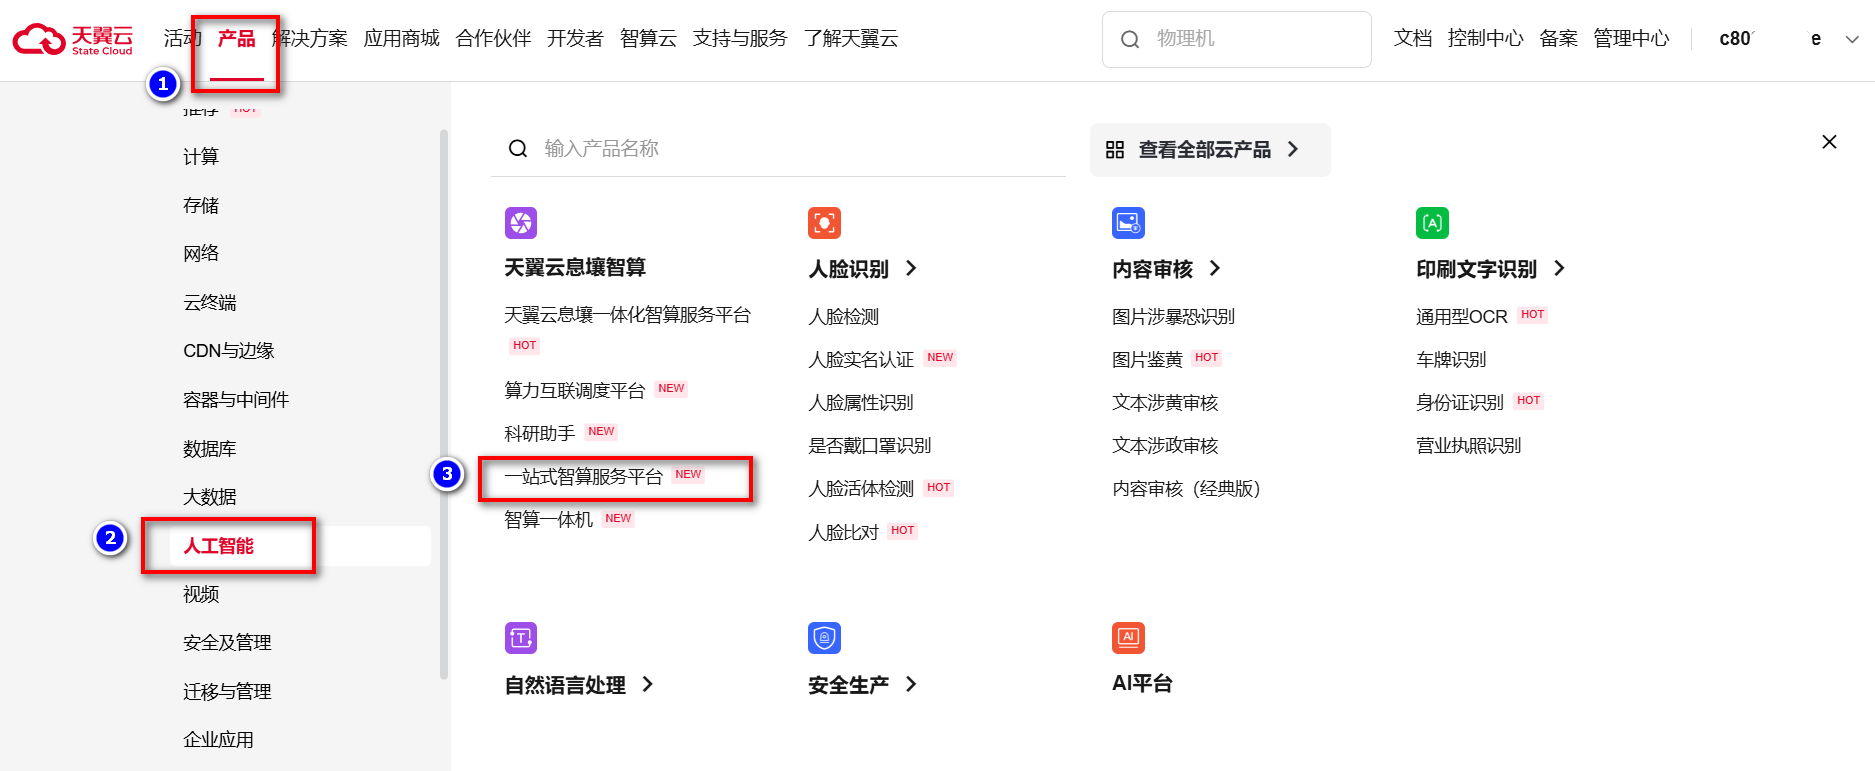This screenshot has height=771, width=1875.
Task: Open 人脸实名认证 product link
Action: (861, 359)
